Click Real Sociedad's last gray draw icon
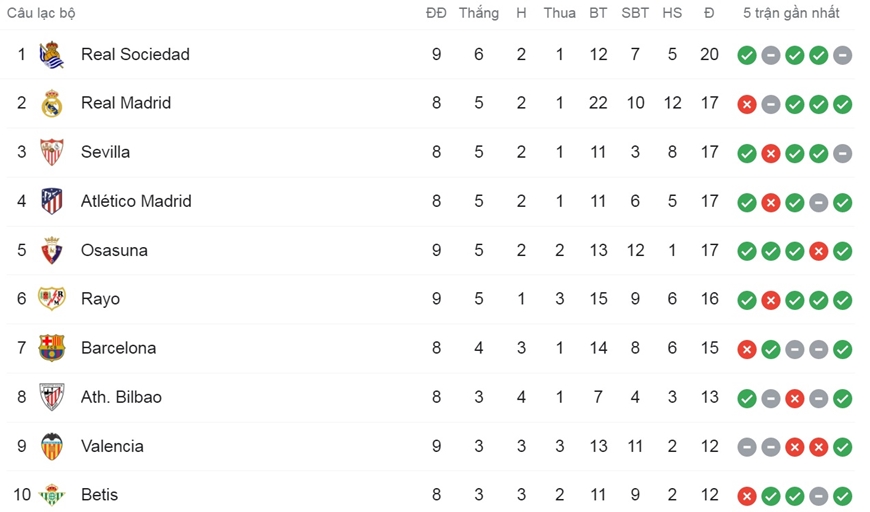Image resolution: width=870 pixels, height=512 pixels. [842, 55]
